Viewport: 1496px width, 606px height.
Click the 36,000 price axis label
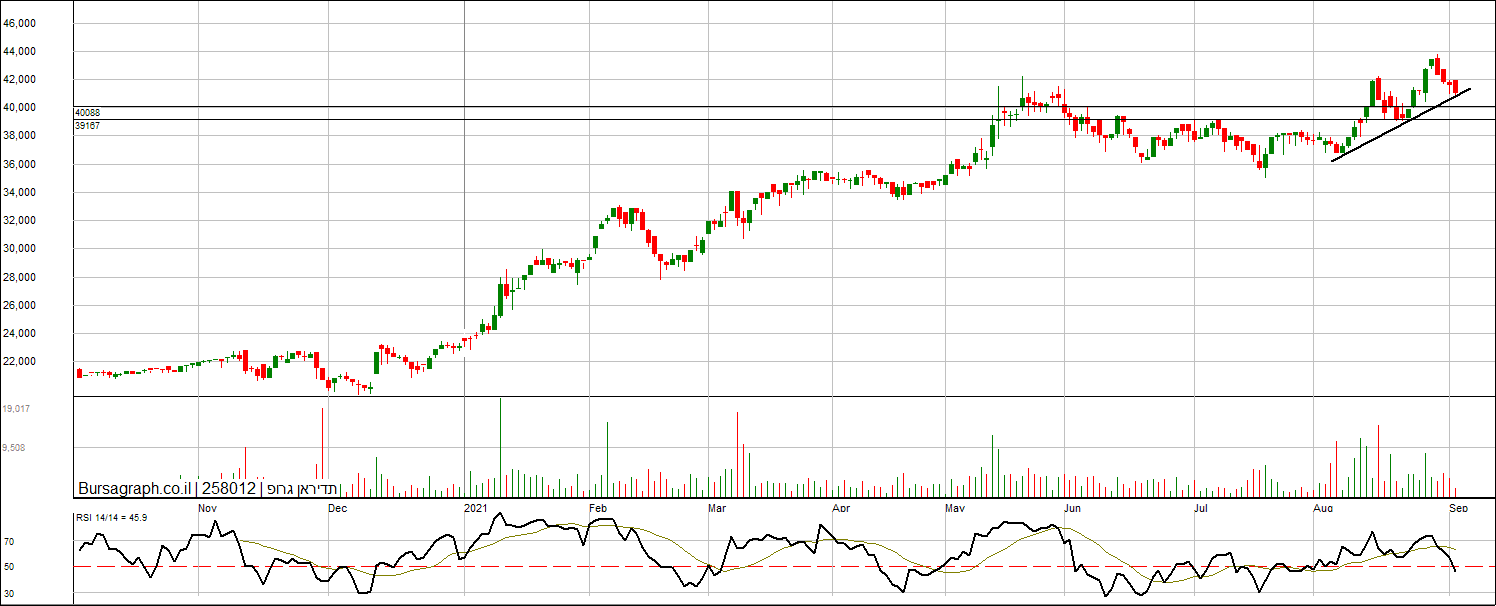click(20, 164)
